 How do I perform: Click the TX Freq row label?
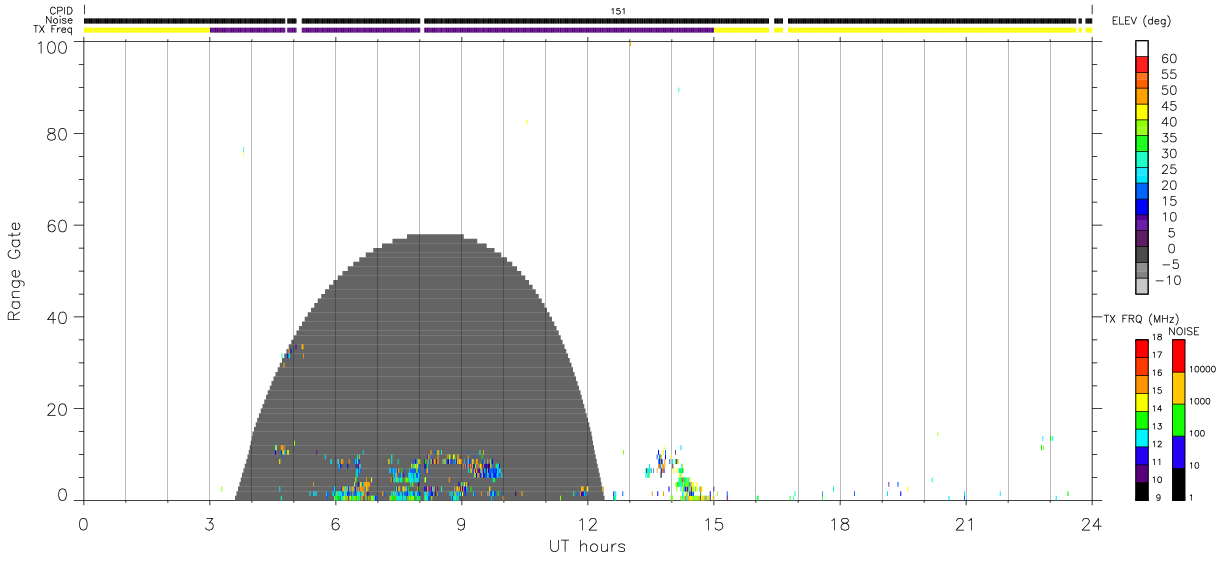[x=54, y=30]
